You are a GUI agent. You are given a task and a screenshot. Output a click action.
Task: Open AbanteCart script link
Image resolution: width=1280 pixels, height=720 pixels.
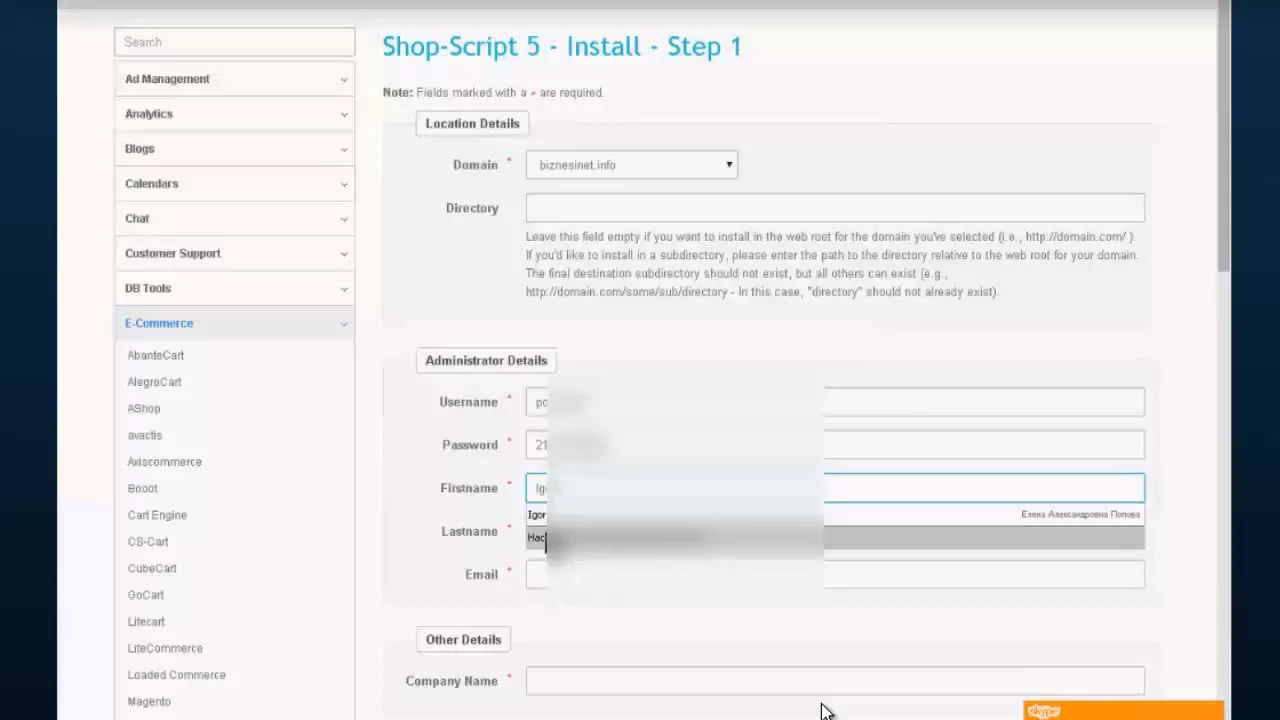click(x=156, y=355)
